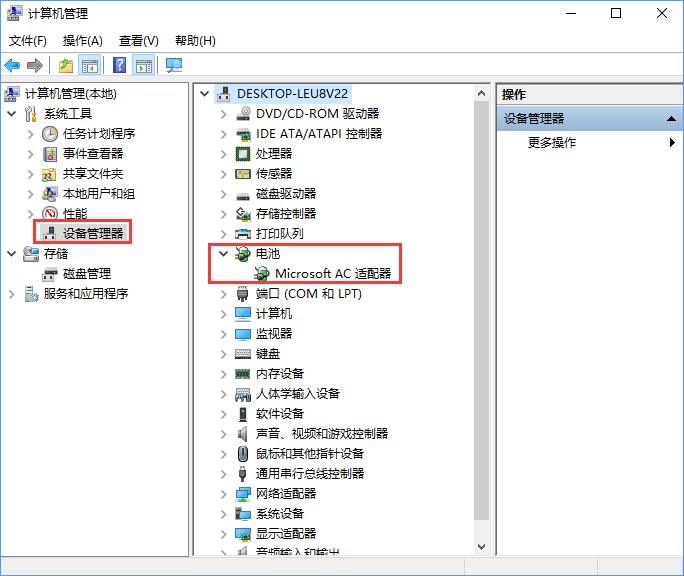The width and height of the screenshot is (684, 576).
Task: Click the device list vertical scrollbar thumb
Action: (481, 310)
